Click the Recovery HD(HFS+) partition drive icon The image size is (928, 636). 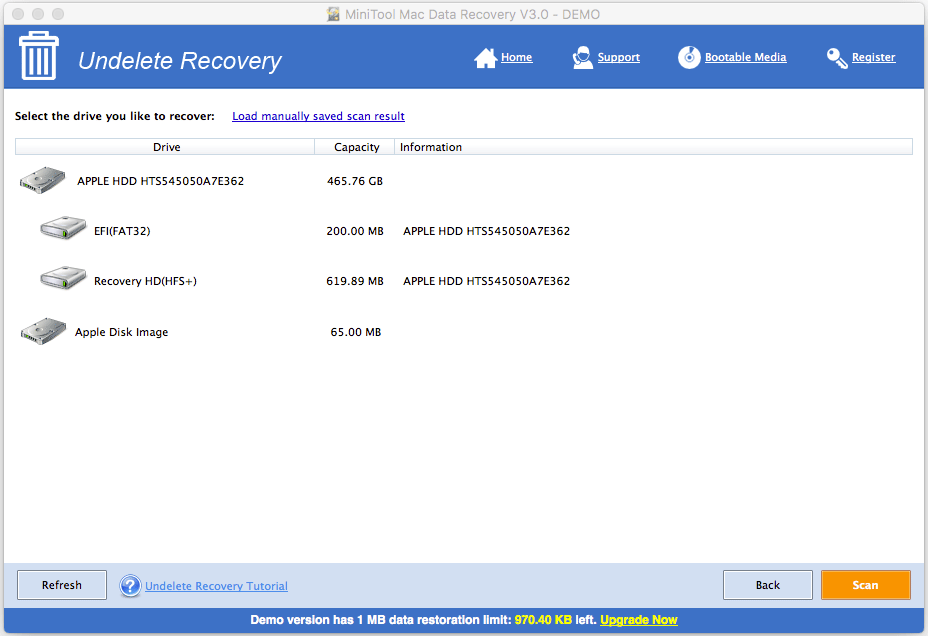63,277
